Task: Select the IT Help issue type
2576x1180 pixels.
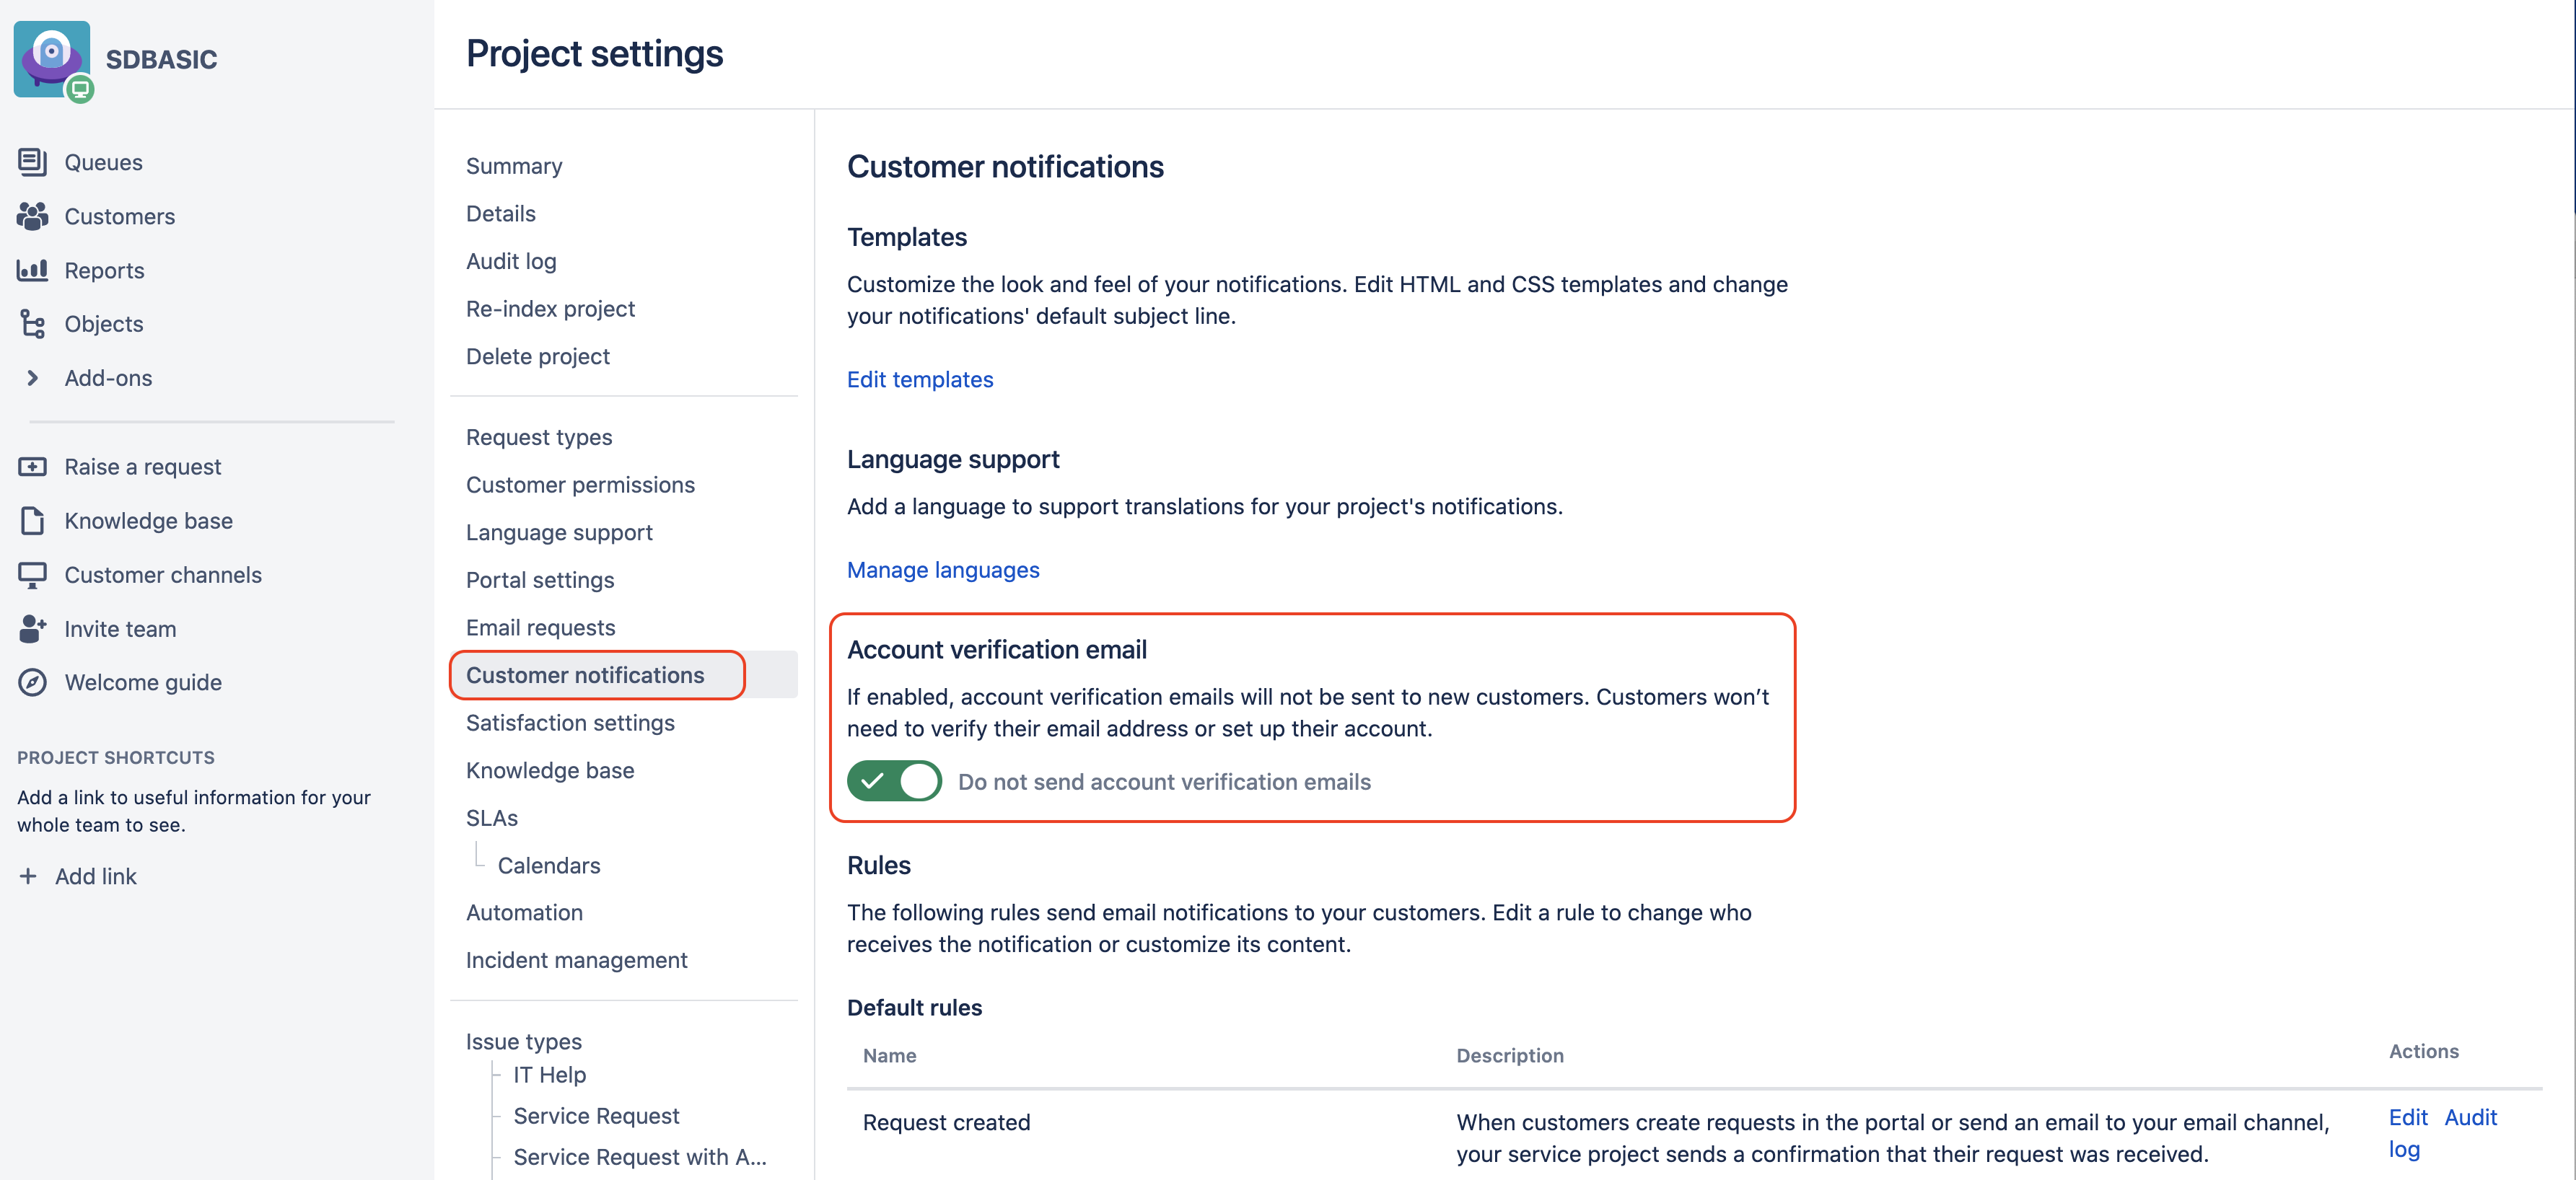Action: pos(549,1075)
